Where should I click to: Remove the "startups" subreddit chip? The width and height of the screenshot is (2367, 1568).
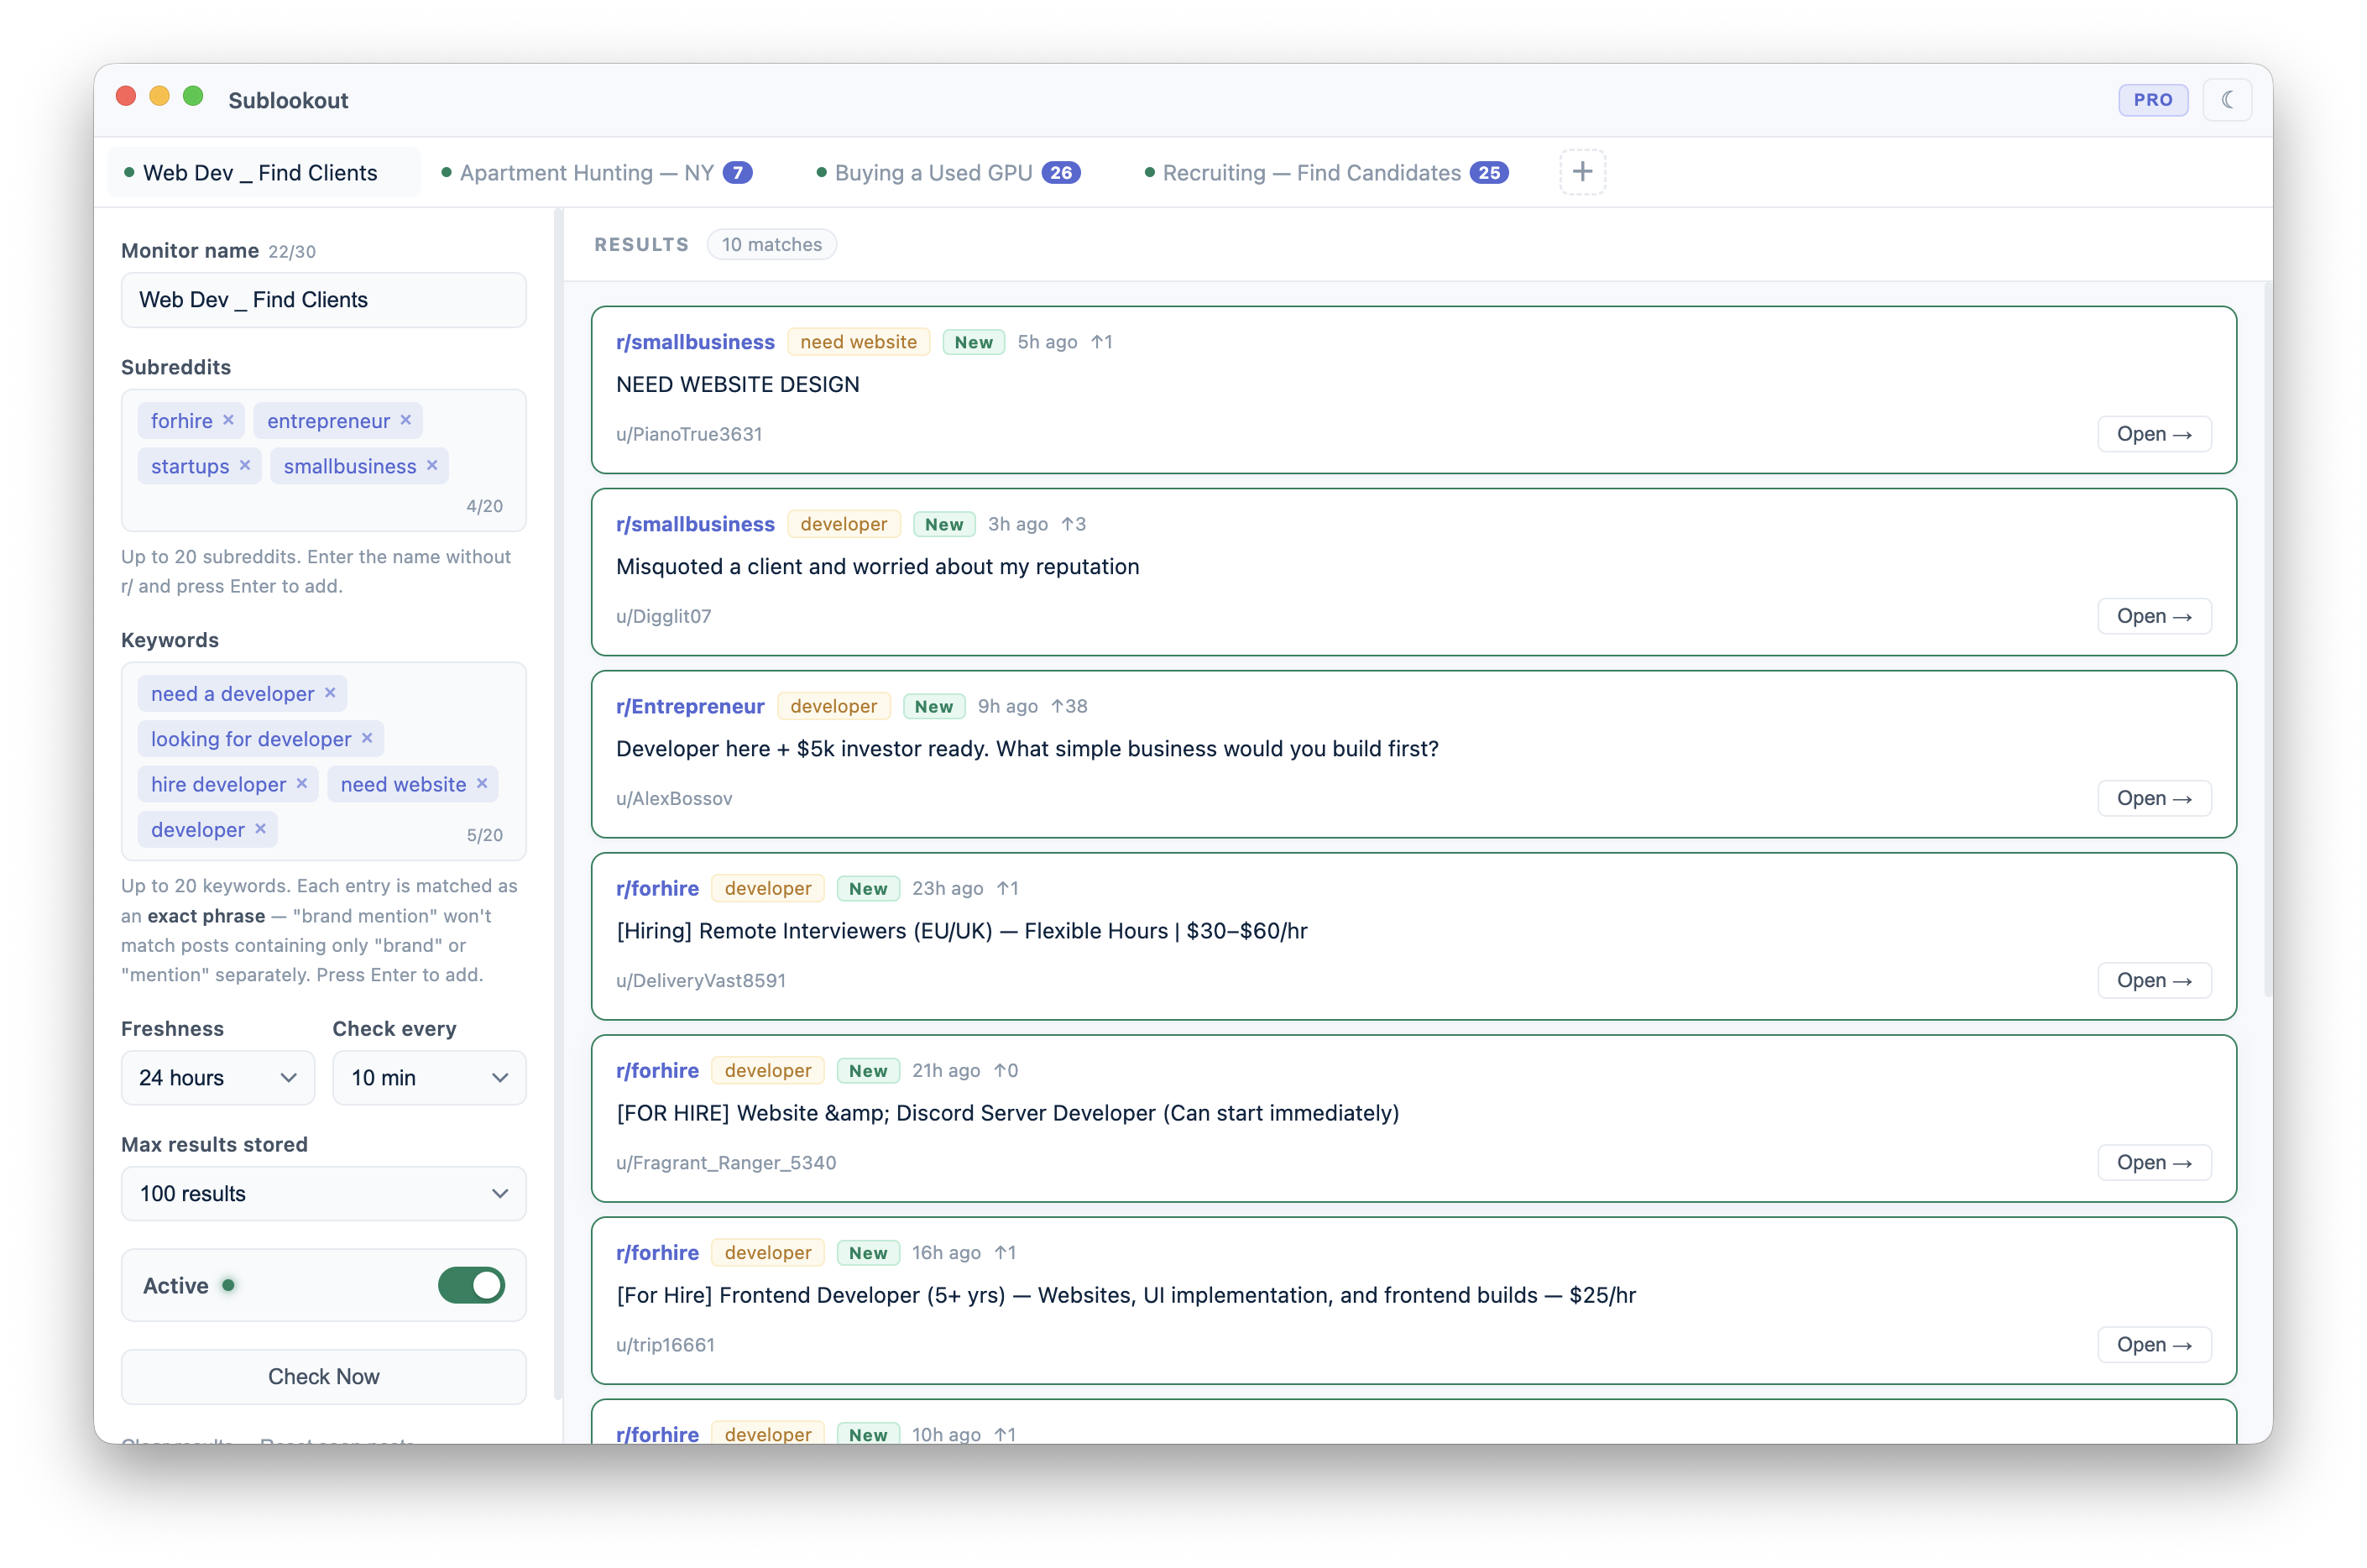(246, 465)
